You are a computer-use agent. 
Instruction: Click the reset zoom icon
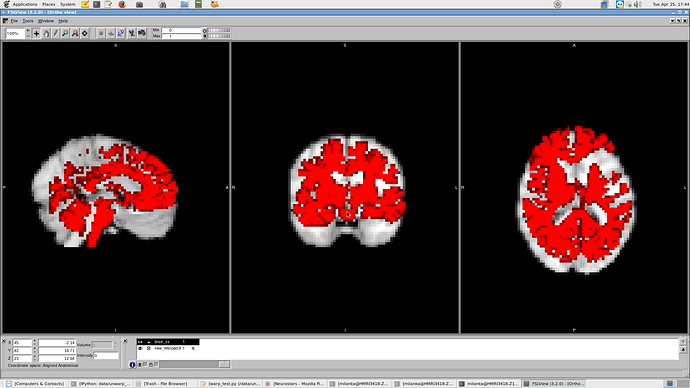(x=75, y=33)
